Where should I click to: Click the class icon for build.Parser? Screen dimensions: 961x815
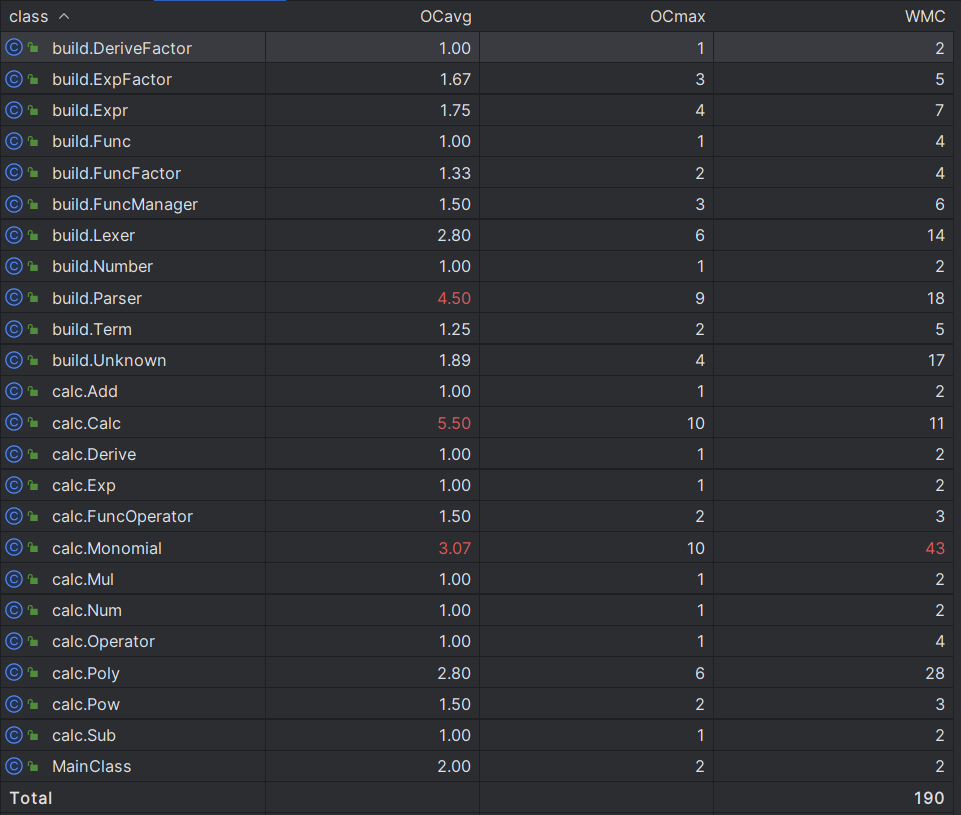pos(13,297)
